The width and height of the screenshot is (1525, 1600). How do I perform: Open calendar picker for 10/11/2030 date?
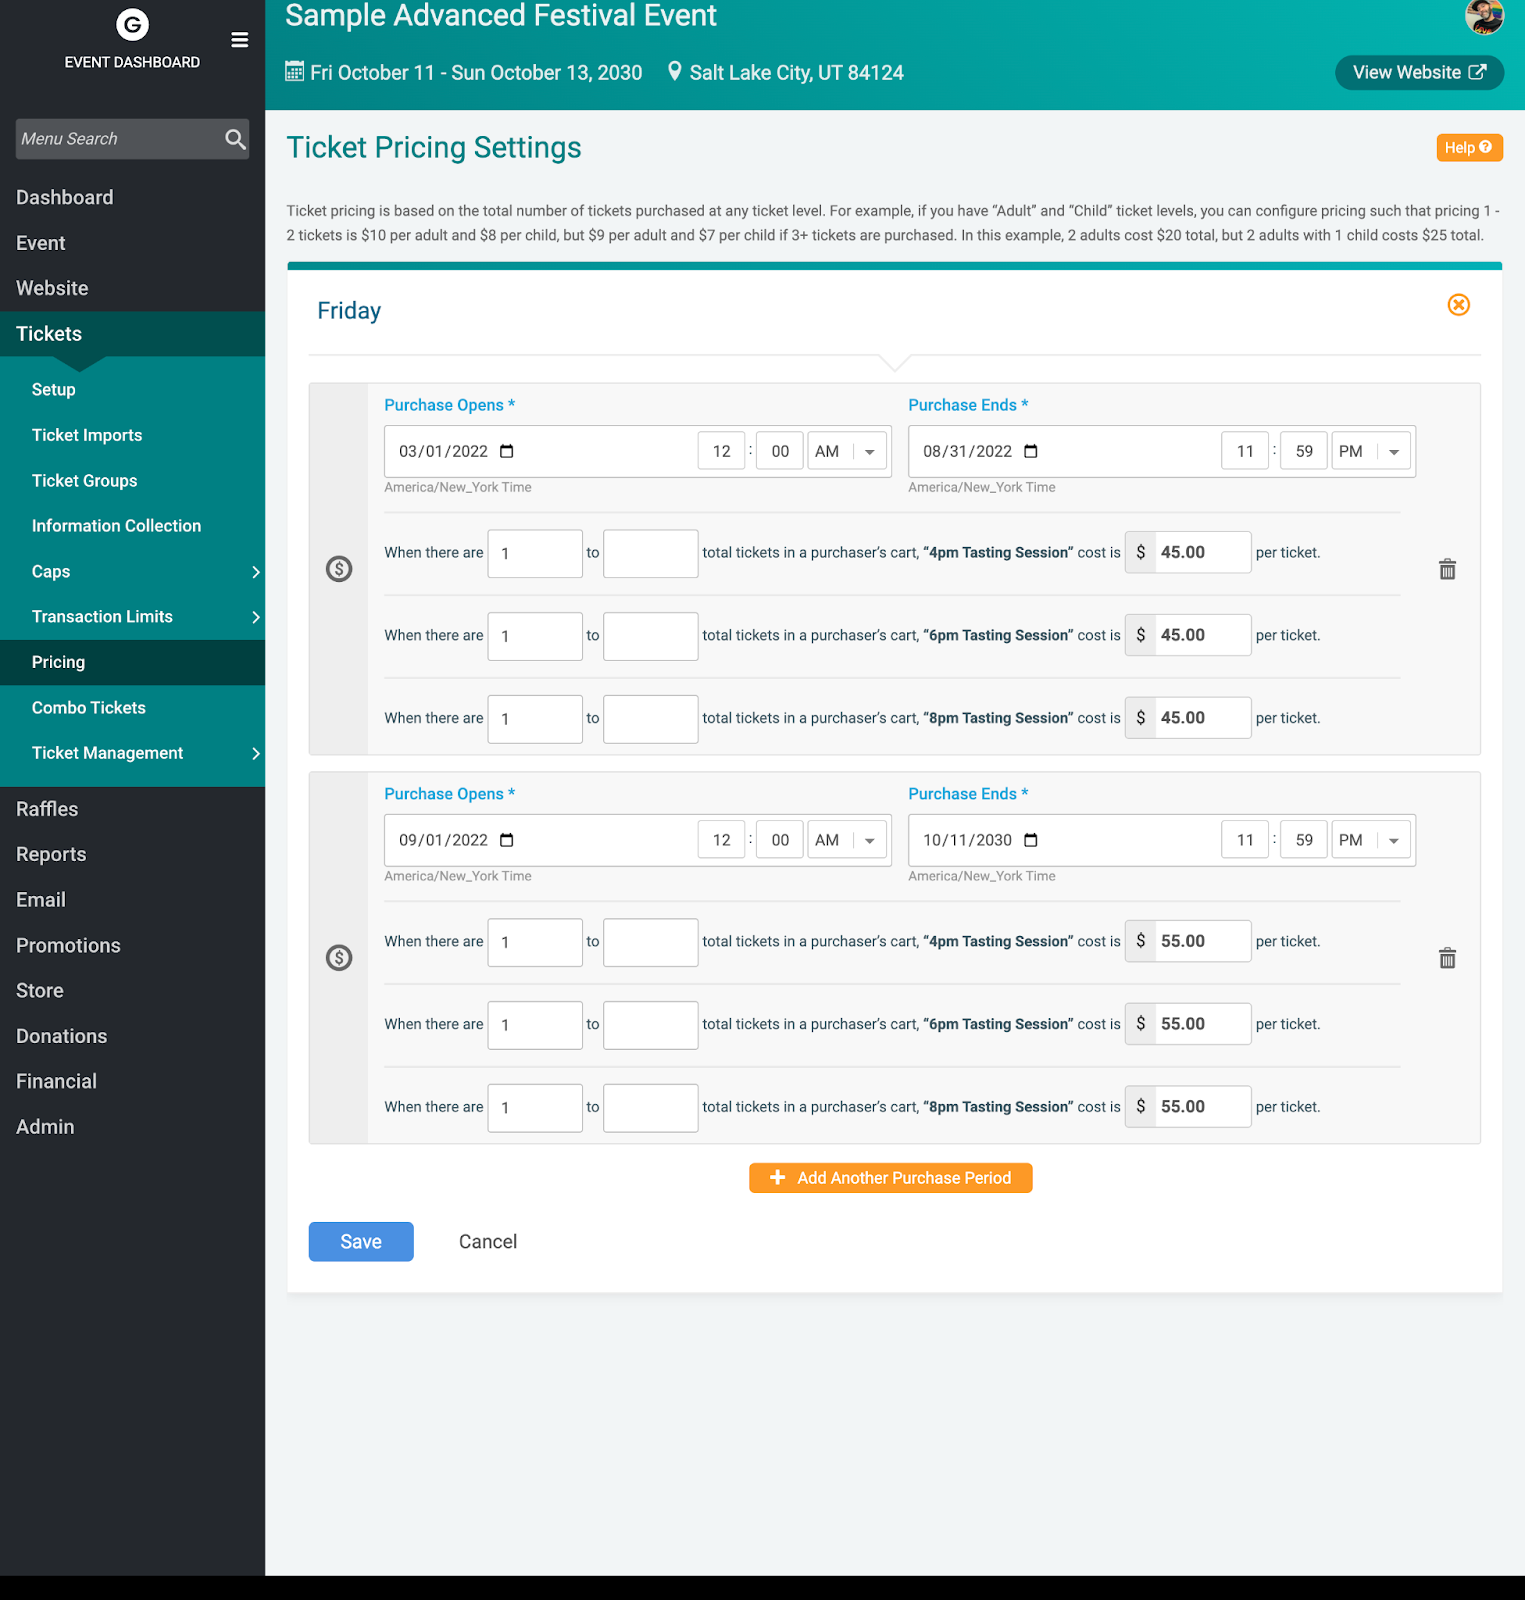(1031, 840)
